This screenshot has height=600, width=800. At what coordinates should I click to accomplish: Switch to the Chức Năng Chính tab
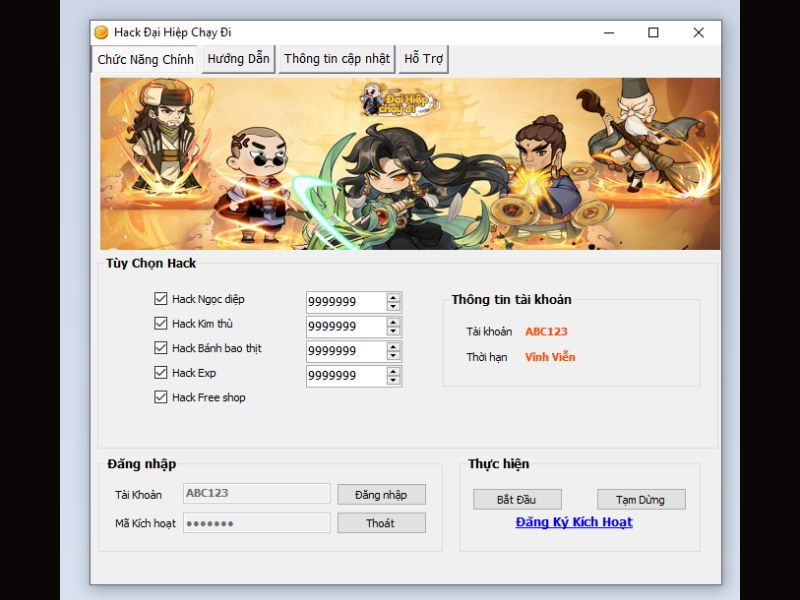(x=145, y=59)
